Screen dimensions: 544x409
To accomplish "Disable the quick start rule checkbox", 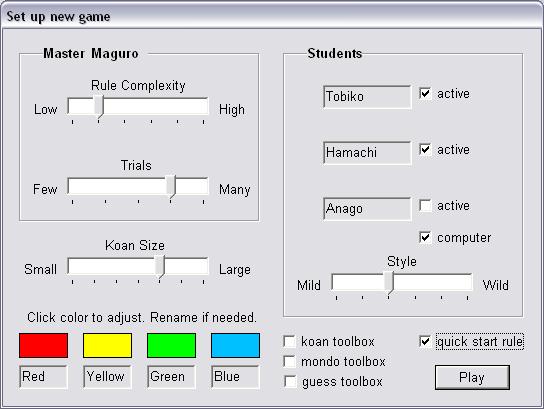I will point(425,341).
